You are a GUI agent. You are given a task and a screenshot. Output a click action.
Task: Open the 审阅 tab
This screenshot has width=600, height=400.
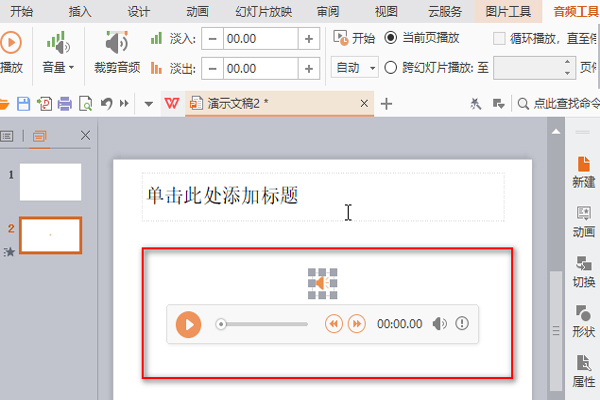pos(328,11)
